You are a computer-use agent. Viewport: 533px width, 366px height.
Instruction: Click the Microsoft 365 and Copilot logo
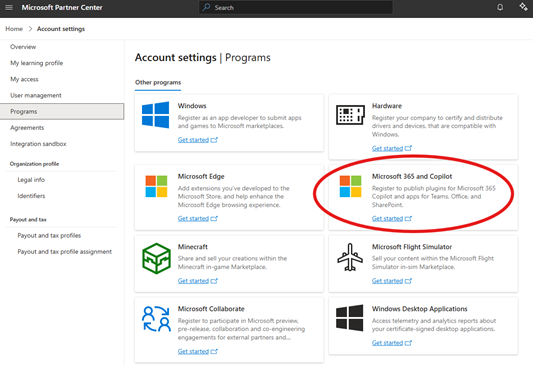[350, 186]
